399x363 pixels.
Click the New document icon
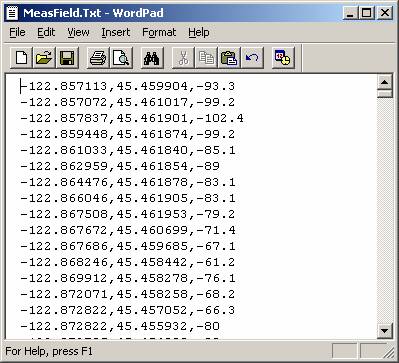(x=21, y=58)
